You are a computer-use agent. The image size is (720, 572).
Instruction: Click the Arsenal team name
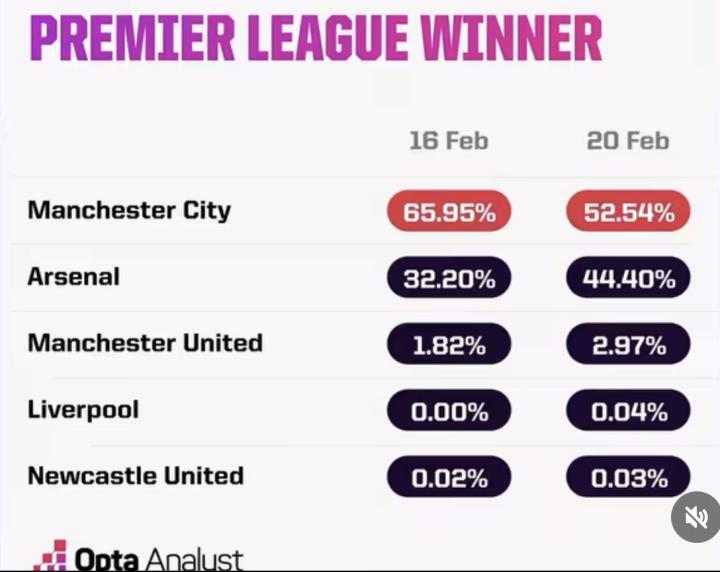click(x=73, y=277)
